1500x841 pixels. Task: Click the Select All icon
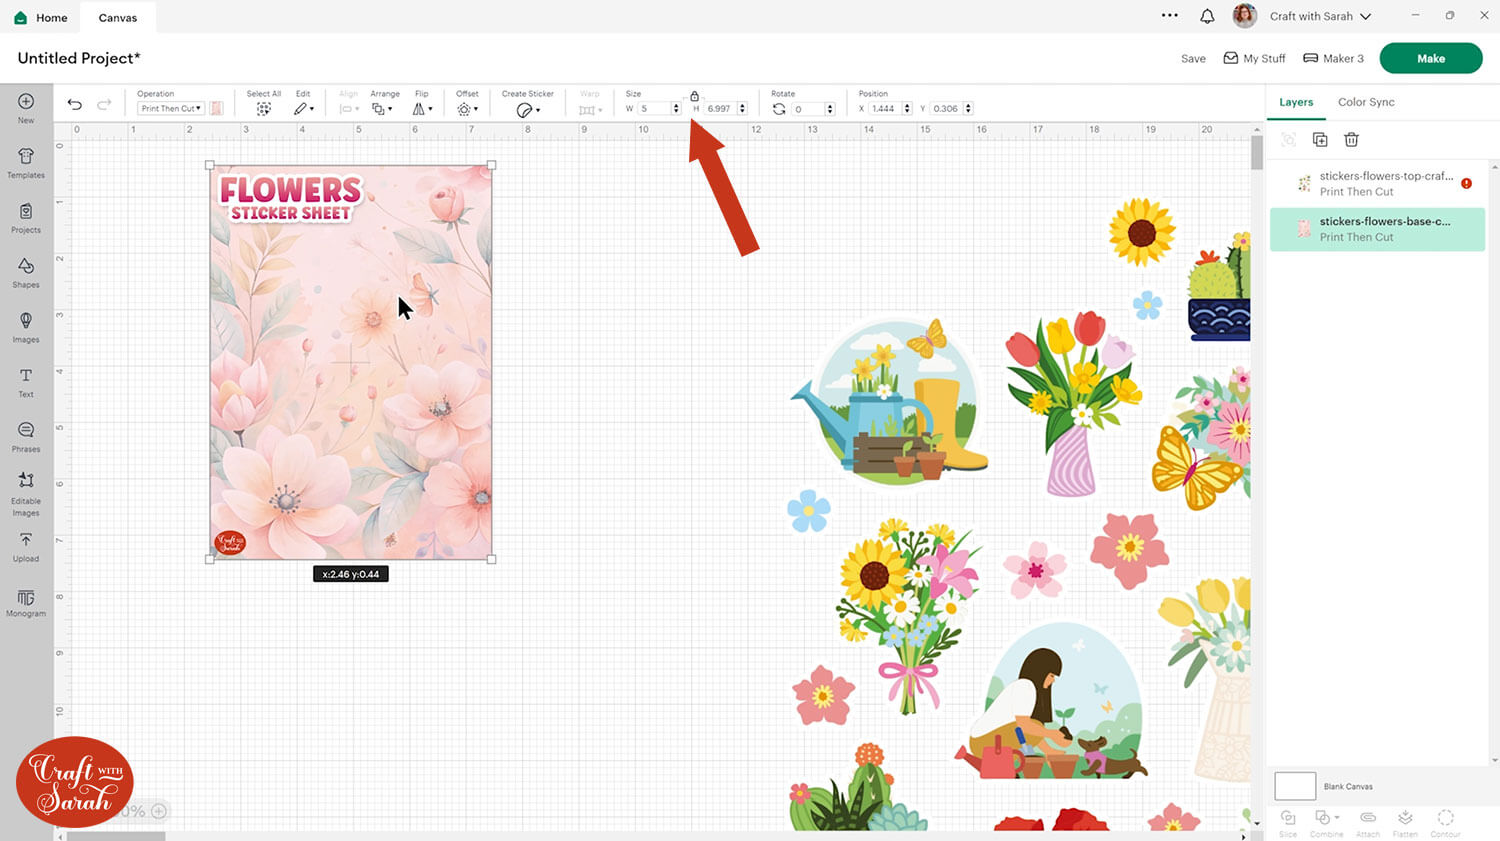(x=263, y=109)
